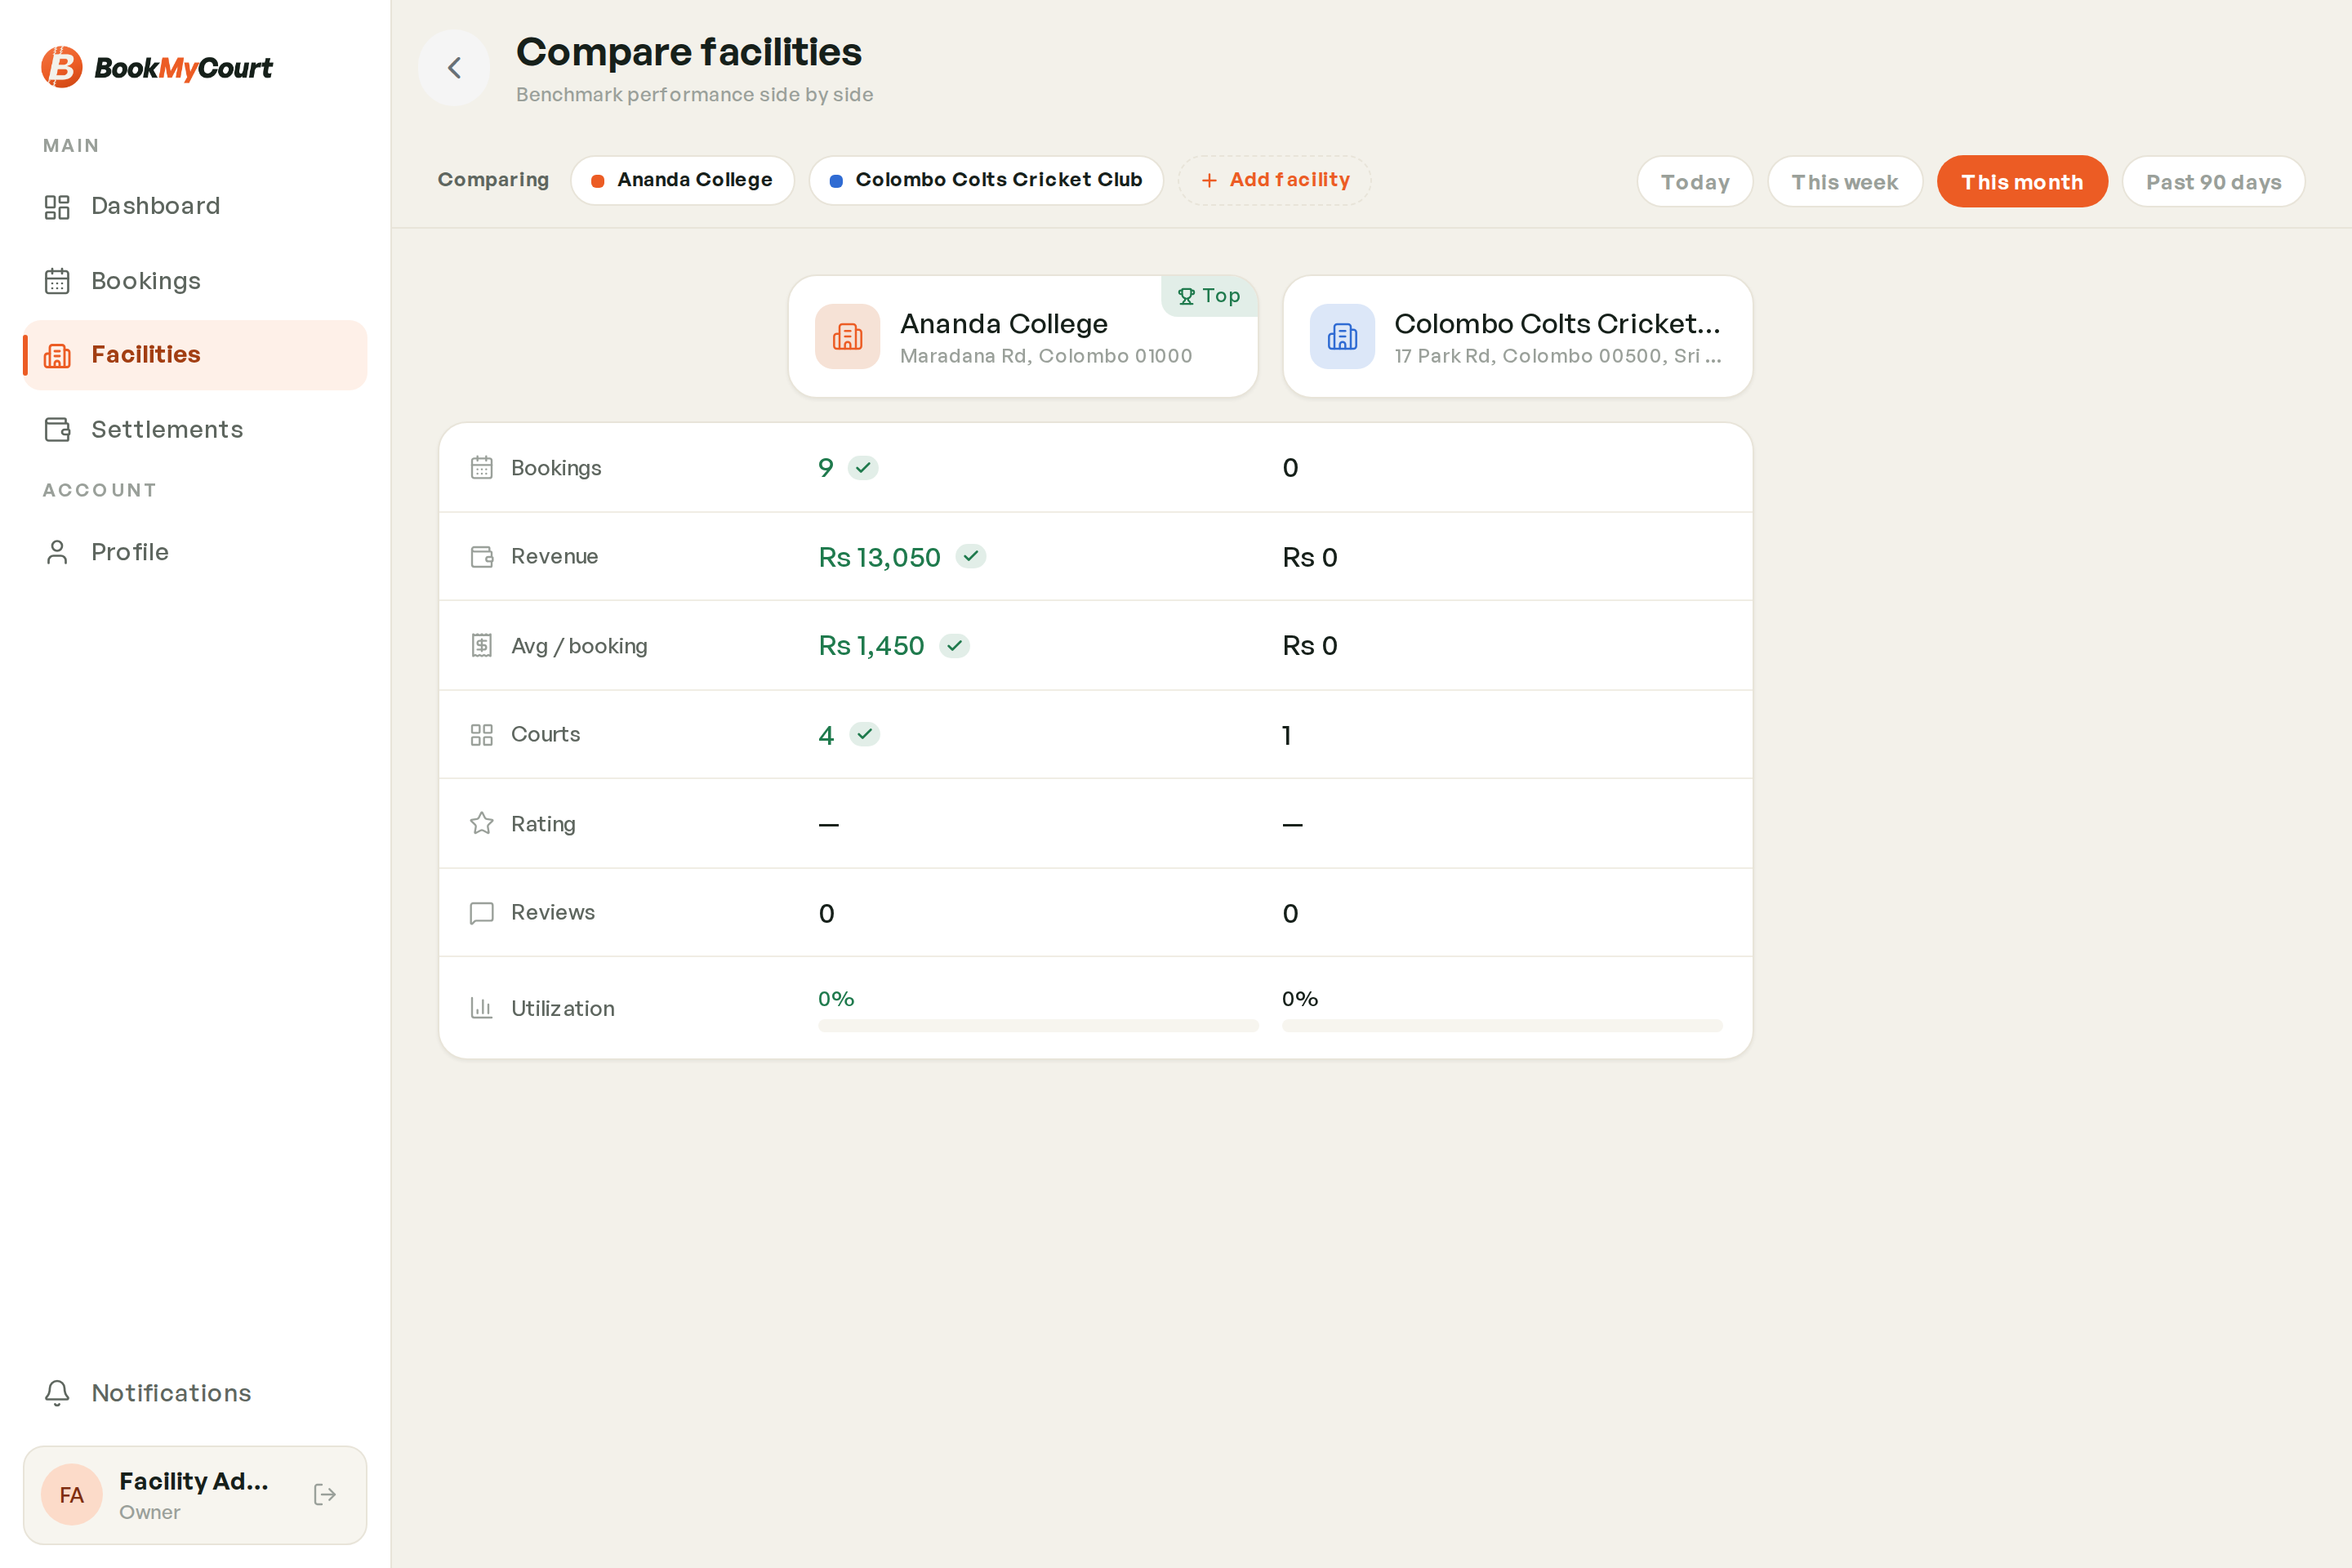Screen dimensions: 2352x1568
Task: Click the check badge beside 4 courts
Action: click(865, 734)
